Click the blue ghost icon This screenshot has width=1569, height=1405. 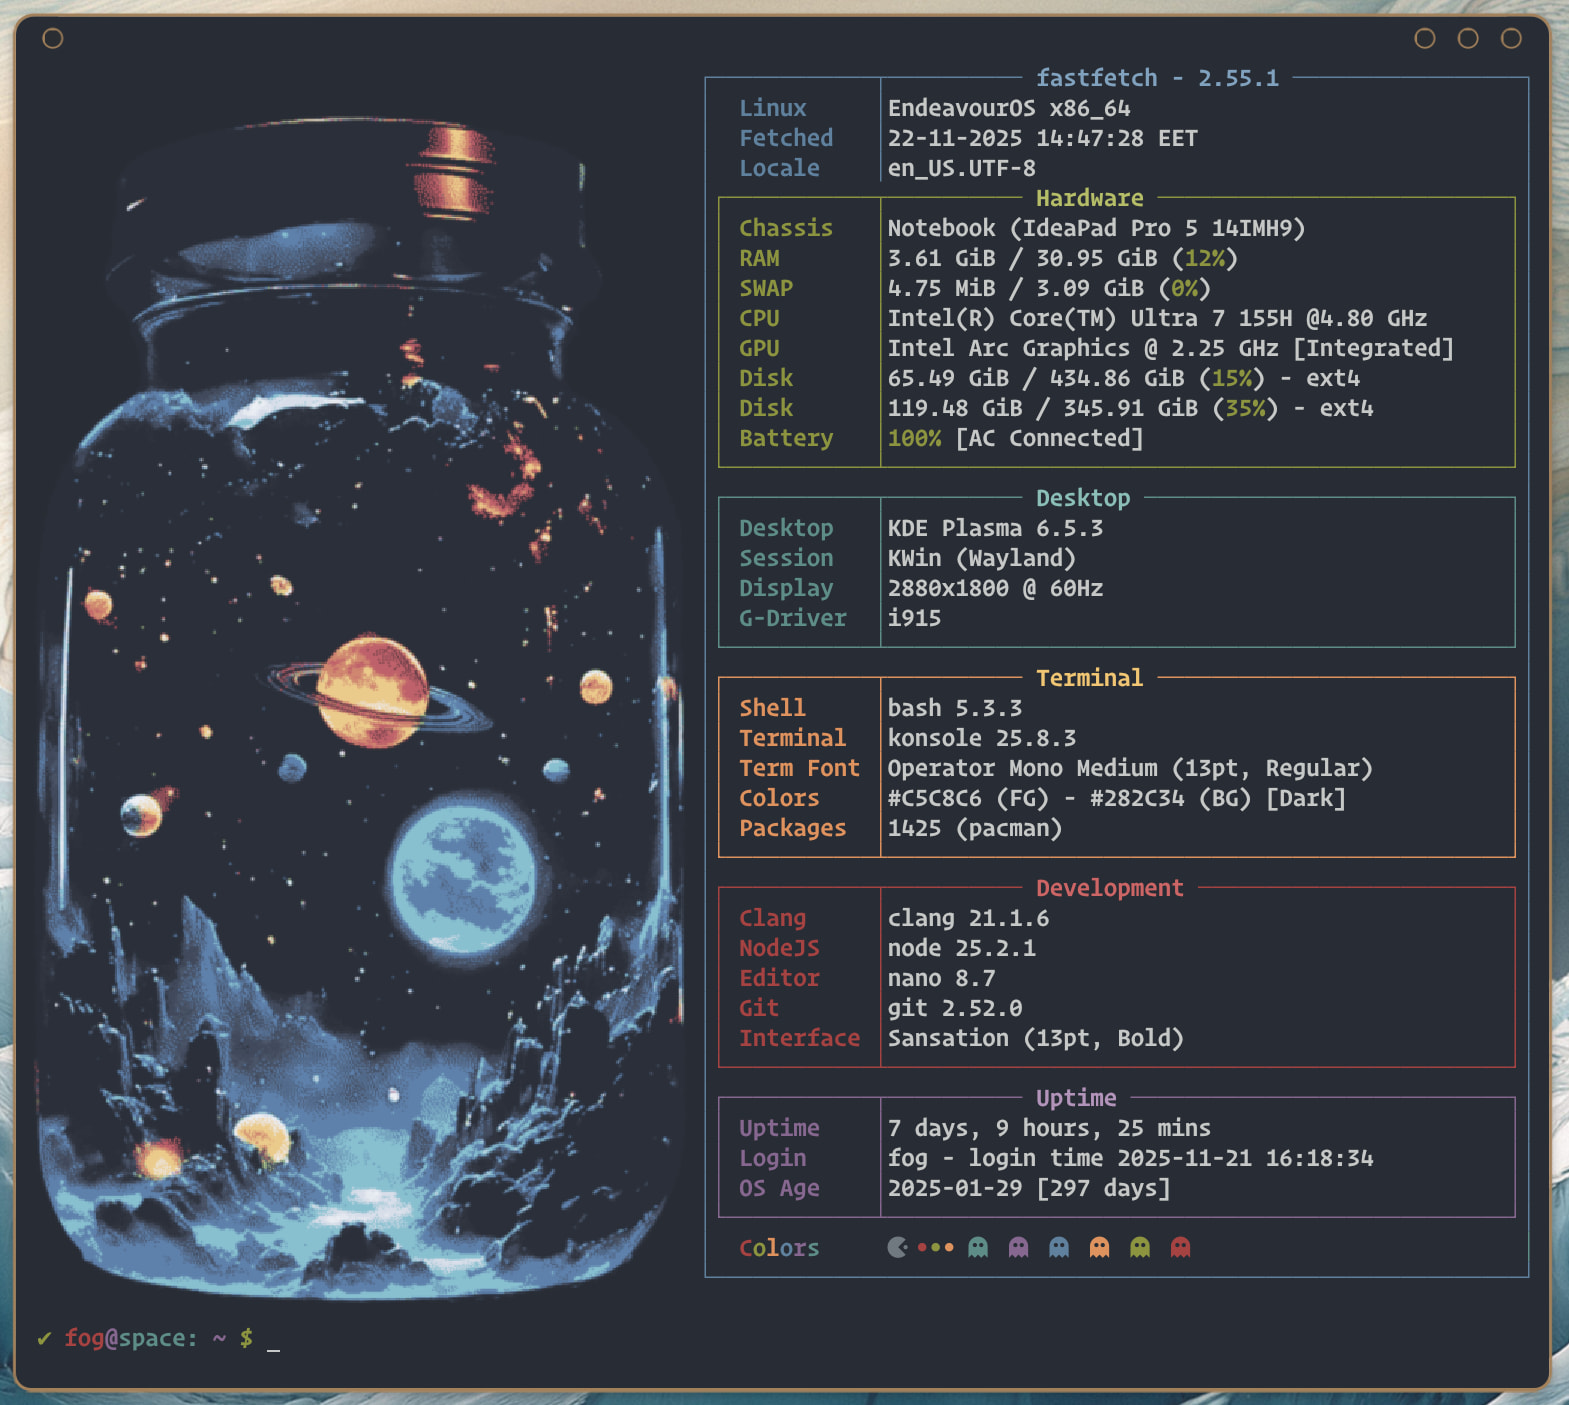(1059, 1247)
